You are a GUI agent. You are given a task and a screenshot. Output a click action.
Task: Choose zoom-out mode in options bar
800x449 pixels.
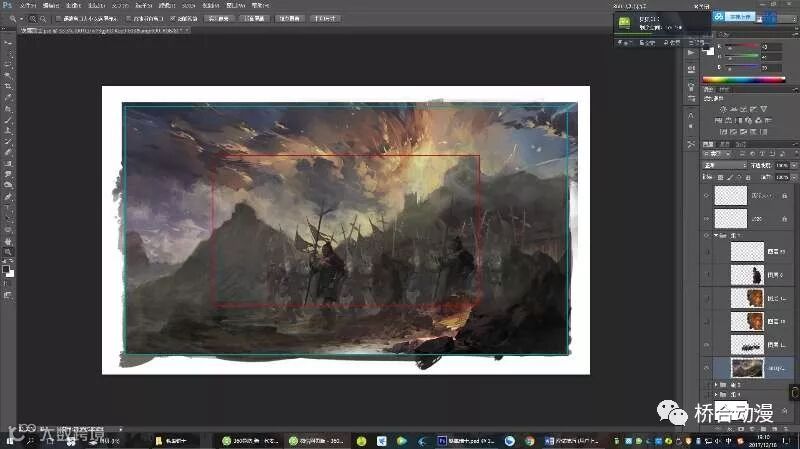[43, 19]
